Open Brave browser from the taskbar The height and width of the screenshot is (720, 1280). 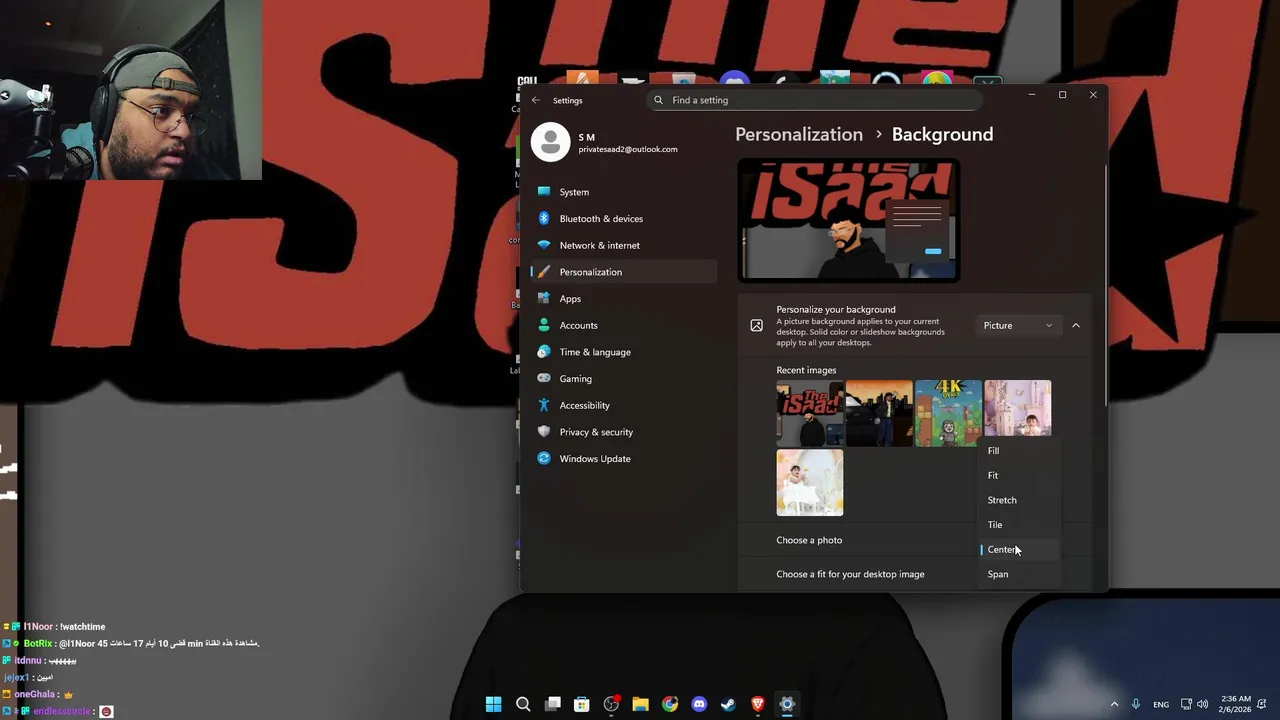pos(758,704)
